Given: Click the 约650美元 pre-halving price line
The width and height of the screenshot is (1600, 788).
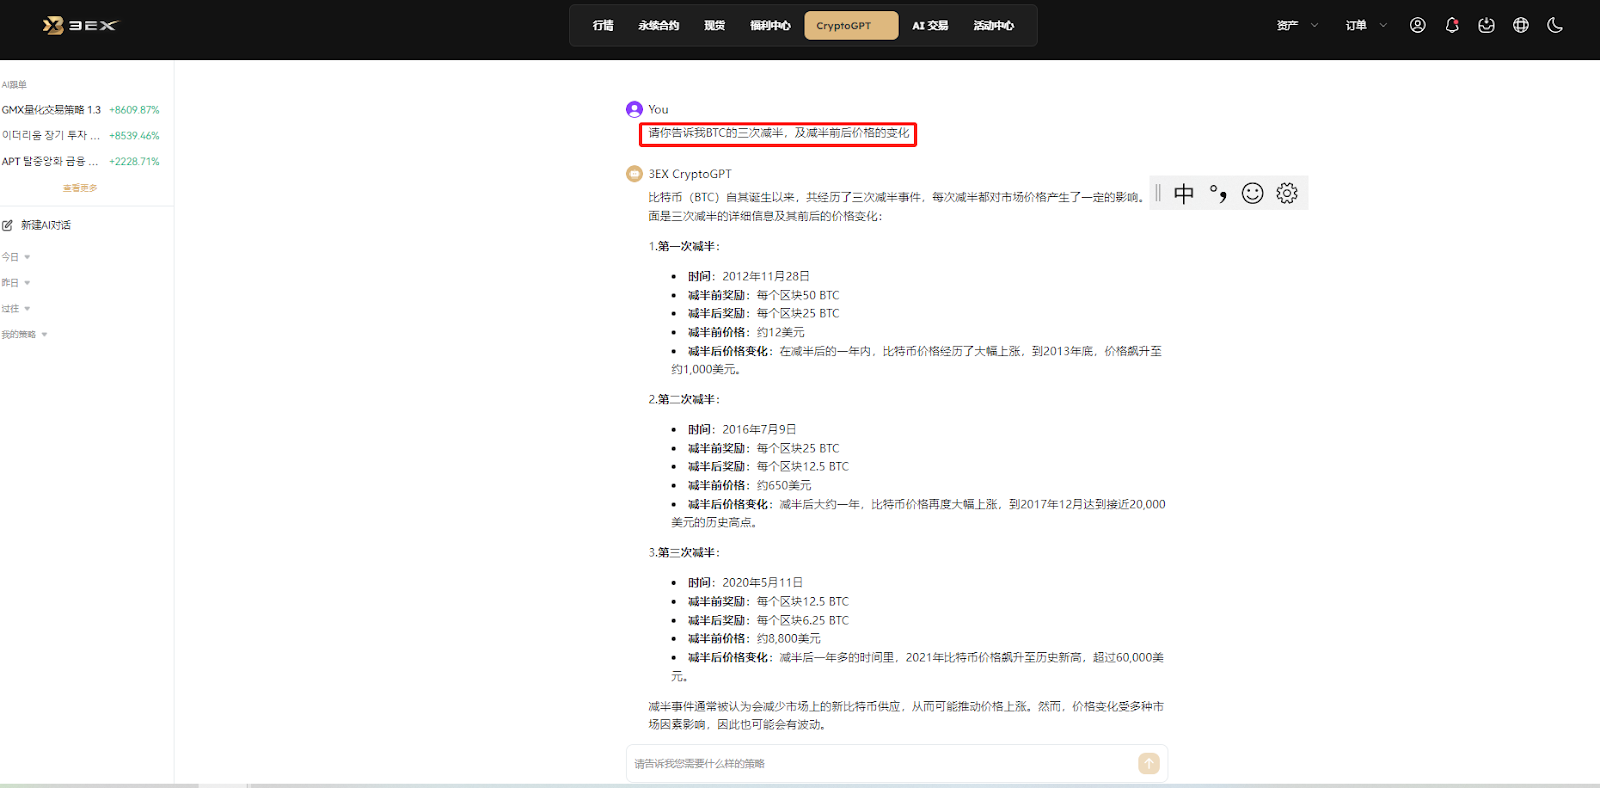Looking at the screenshot, I should (750, 485).
